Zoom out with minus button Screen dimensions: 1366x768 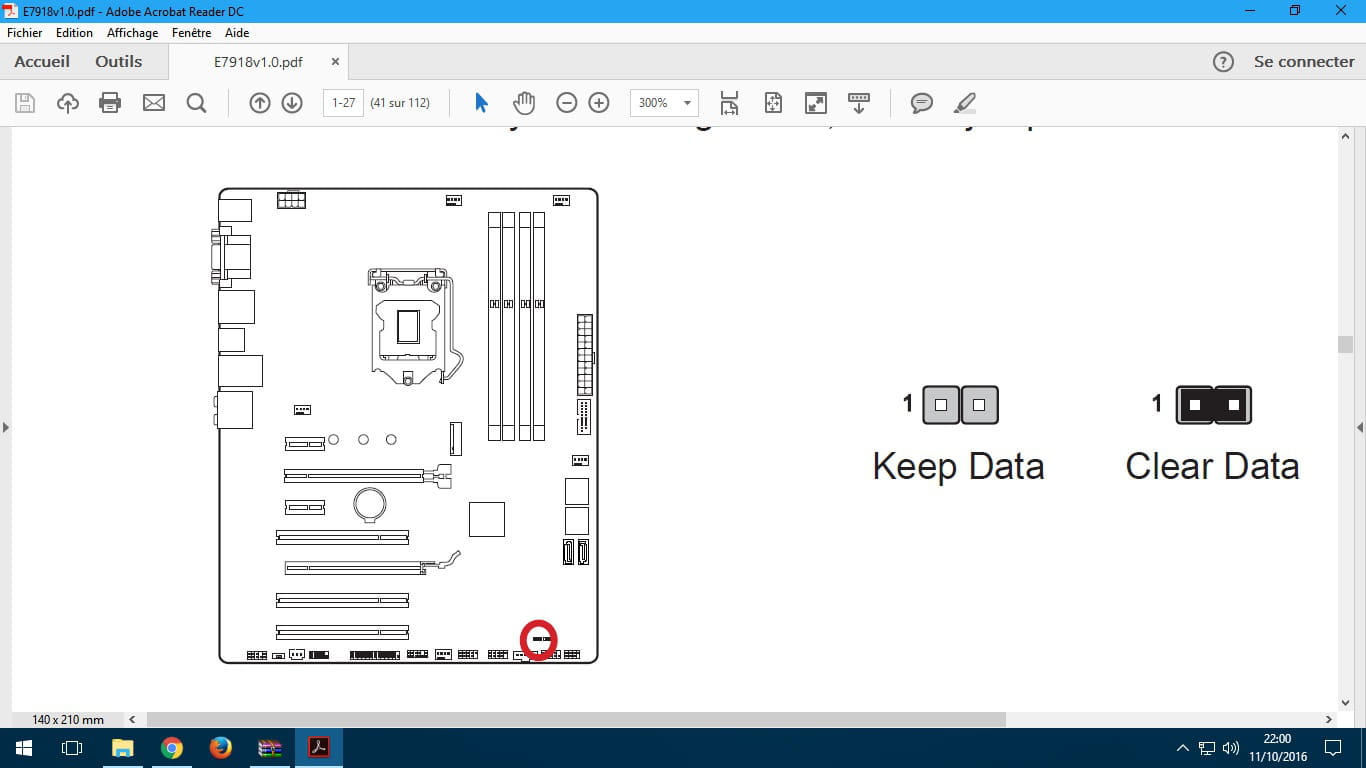click(x=567, y=103)
